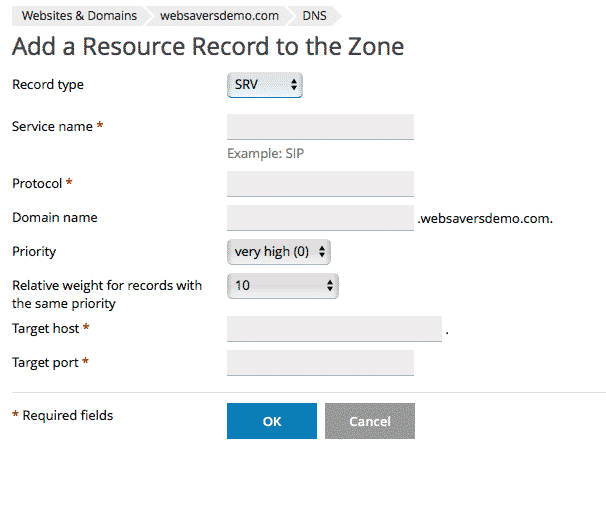Click the Target port label
This screenshot has width=606, height=528.
pyautogui.click(x=45, y=363)
